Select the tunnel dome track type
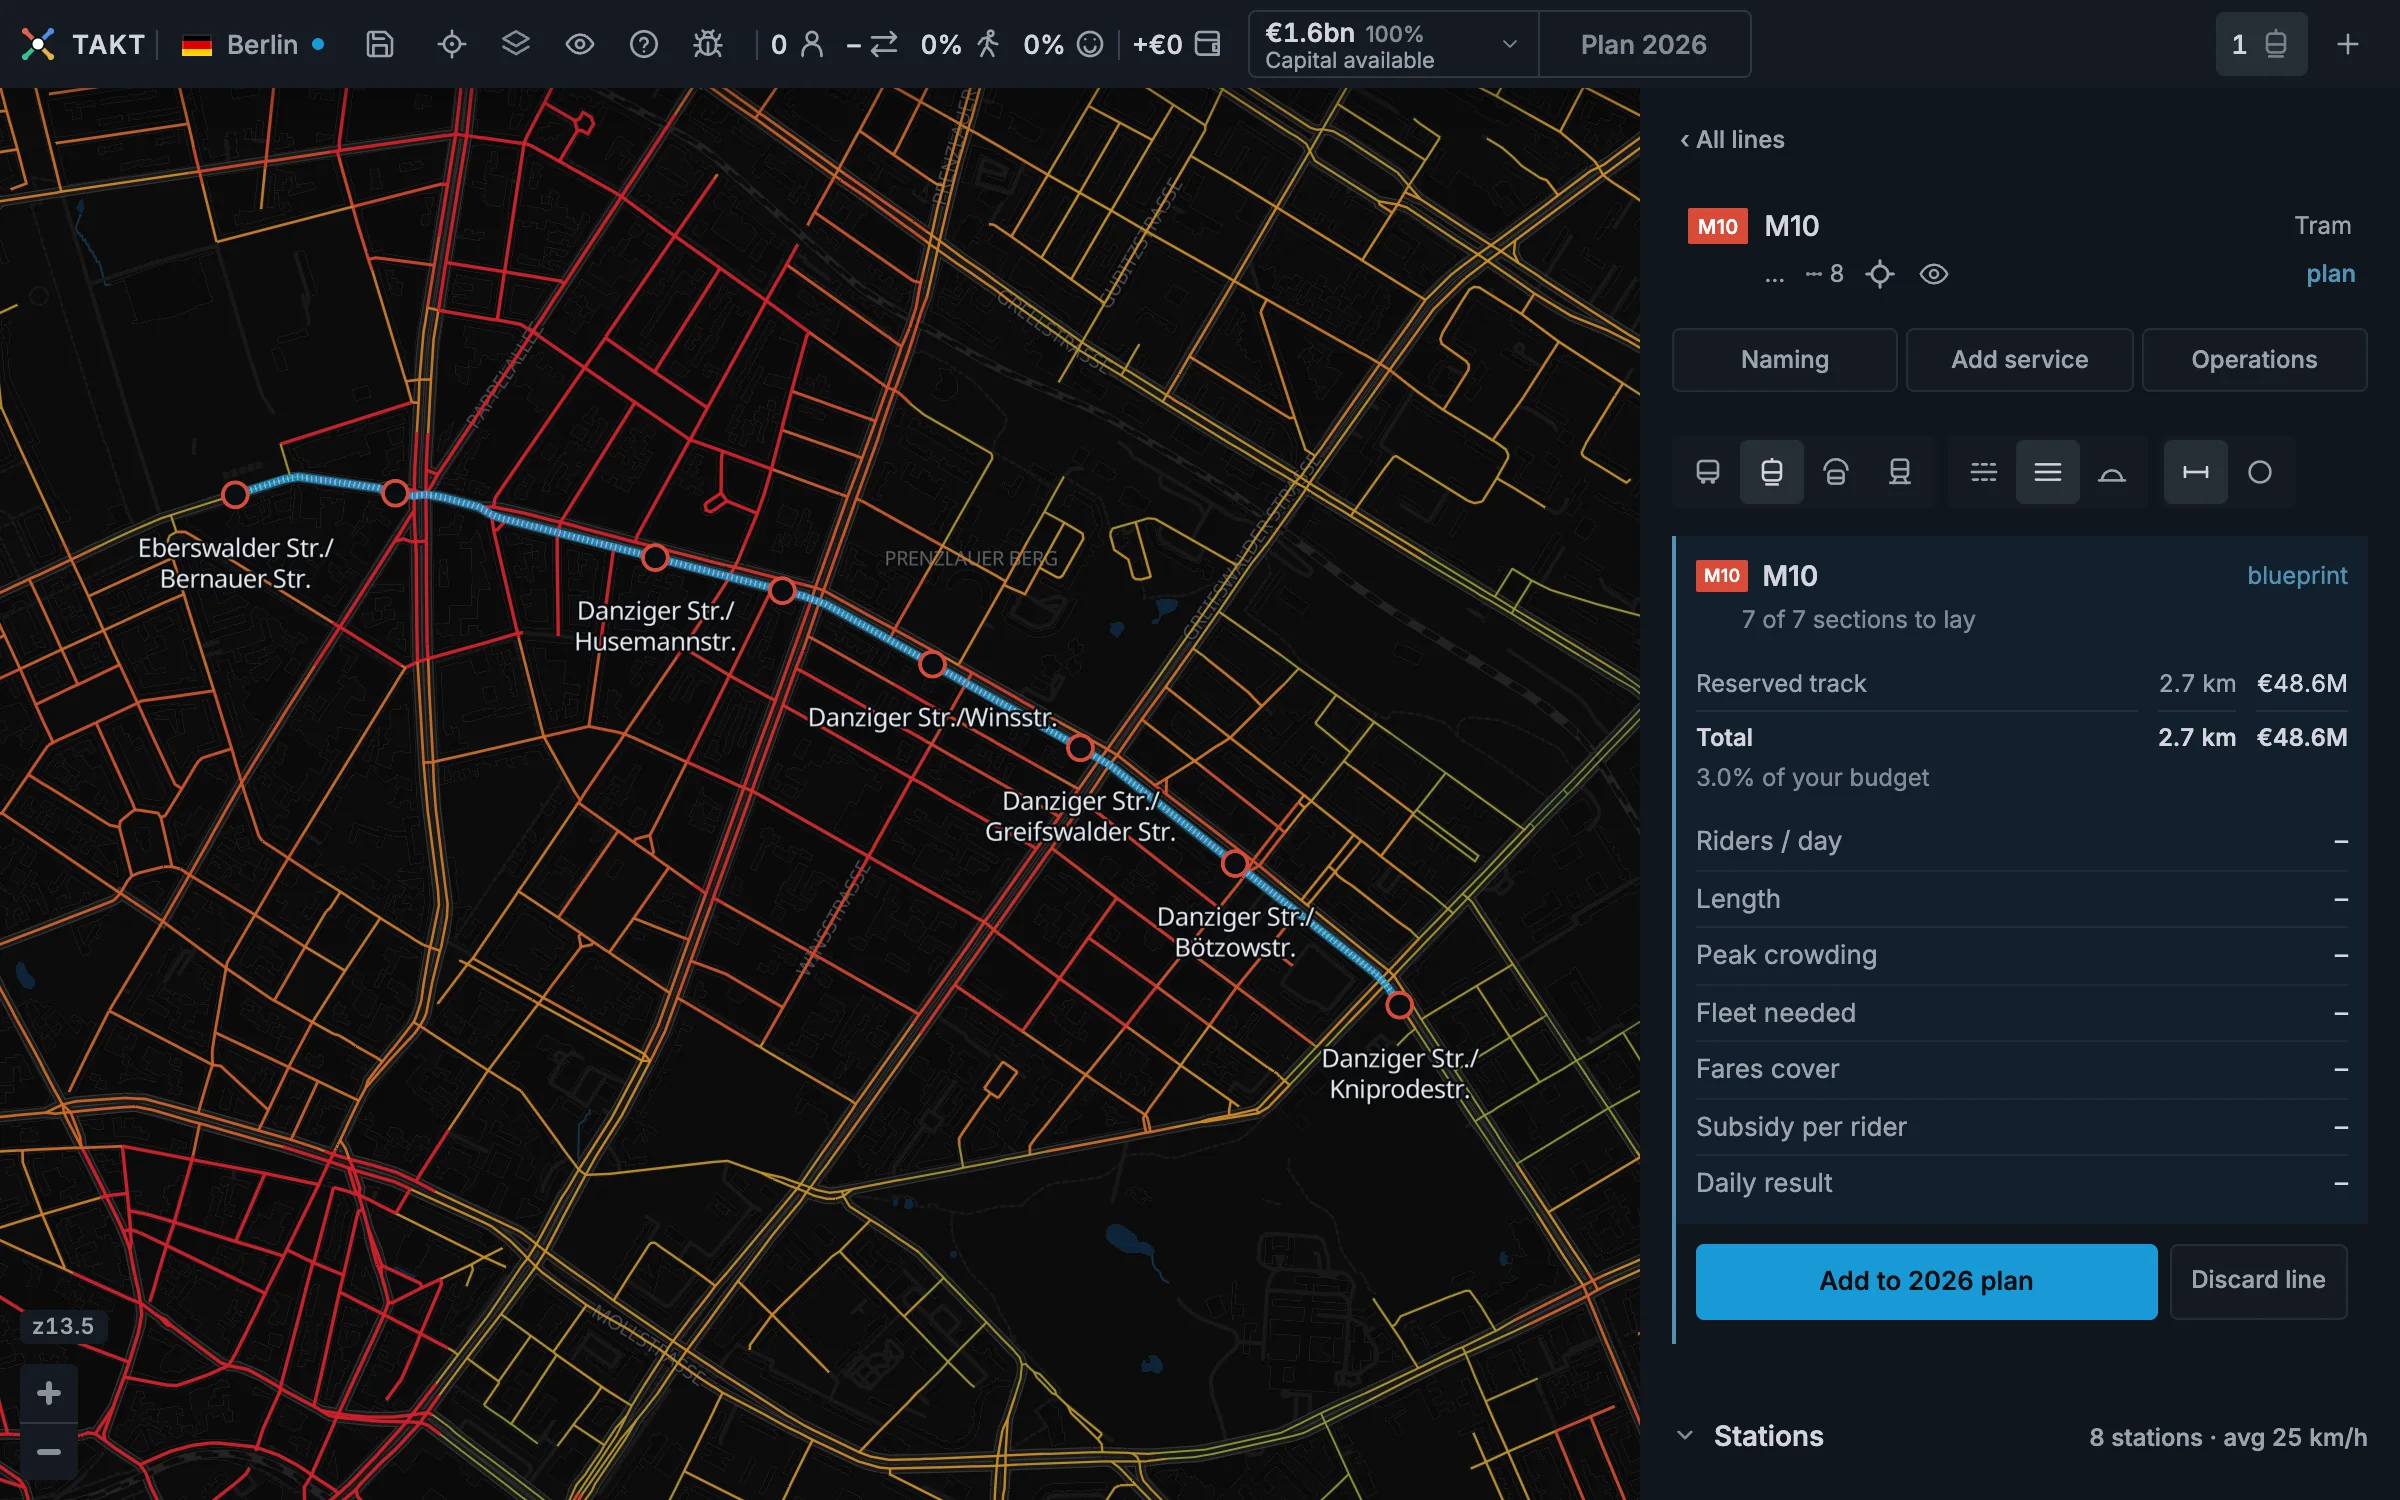 click(2112, 472)
